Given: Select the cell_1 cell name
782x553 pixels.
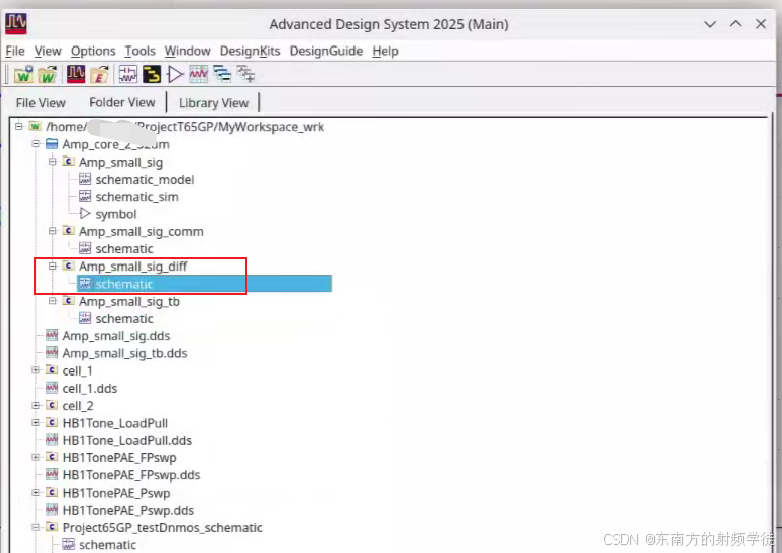Looking at the screenshot, I should 77,370.
